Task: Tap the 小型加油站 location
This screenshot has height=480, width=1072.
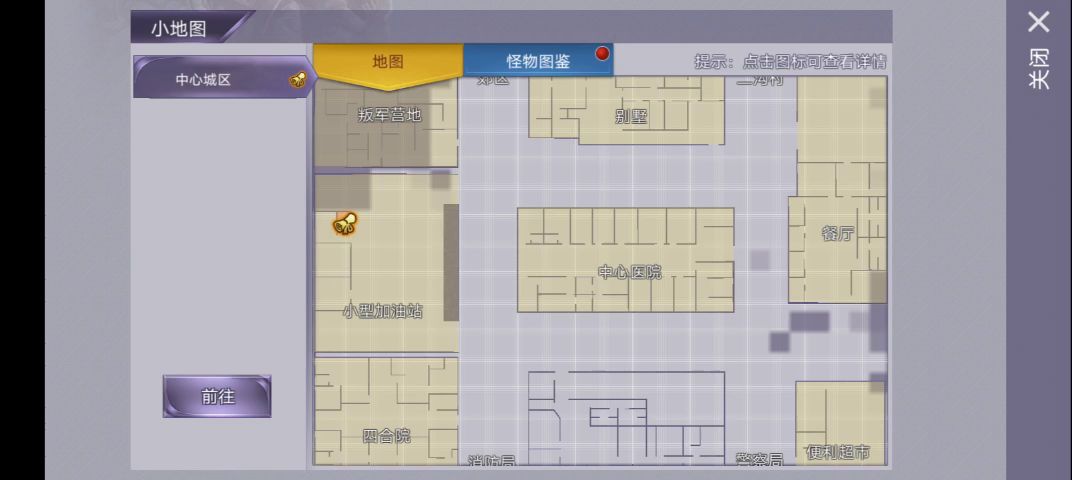Action: 383,311
